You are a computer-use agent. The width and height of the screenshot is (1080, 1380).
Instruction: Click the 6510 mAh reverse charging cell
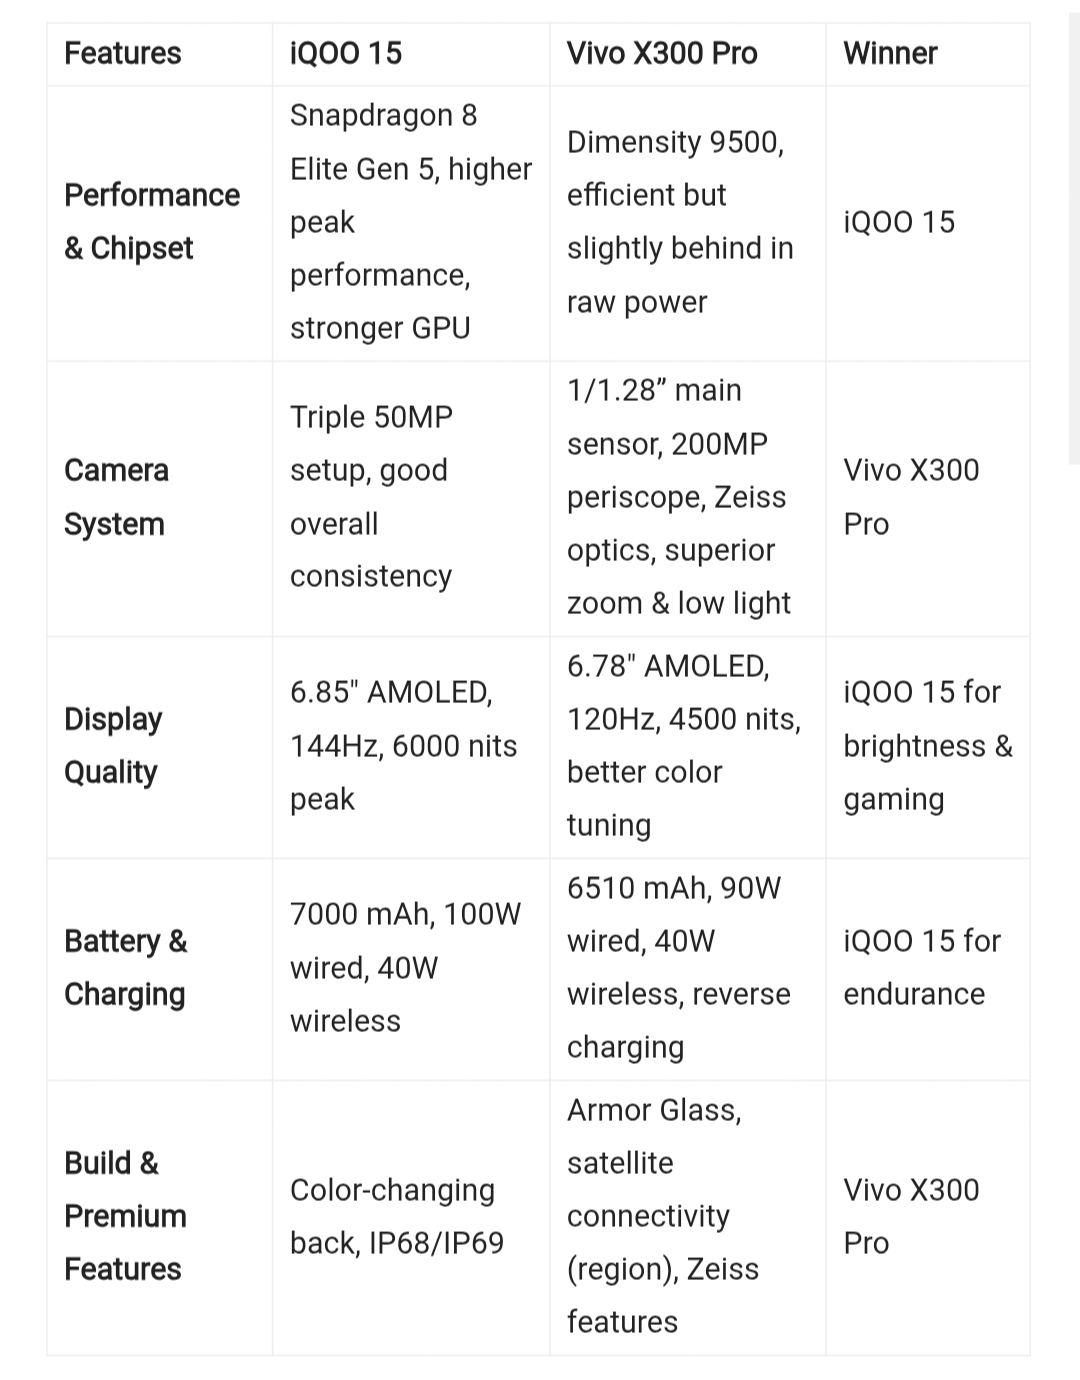pos(678,967)
